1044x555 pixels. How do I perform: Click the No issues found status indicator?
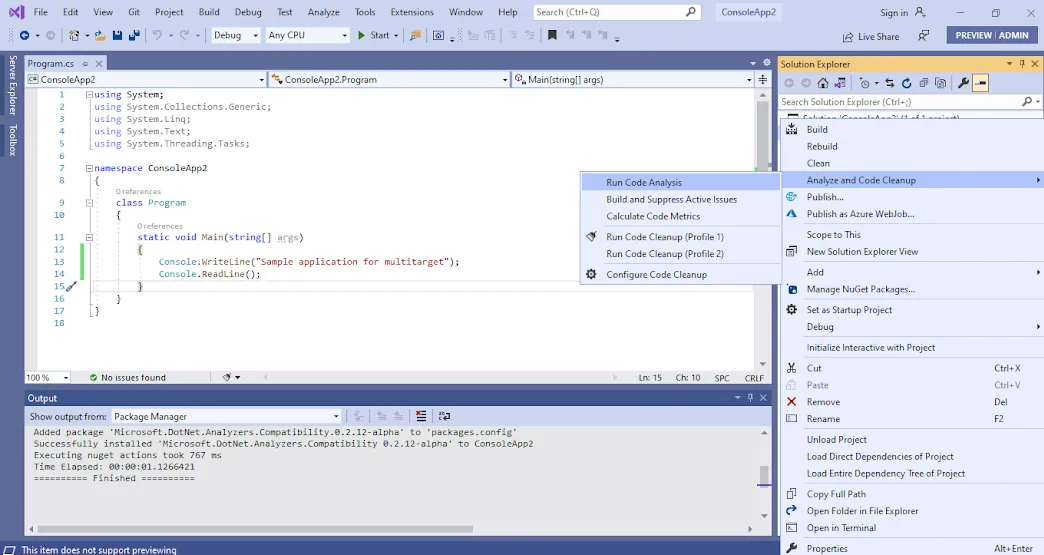click(127, 377)
